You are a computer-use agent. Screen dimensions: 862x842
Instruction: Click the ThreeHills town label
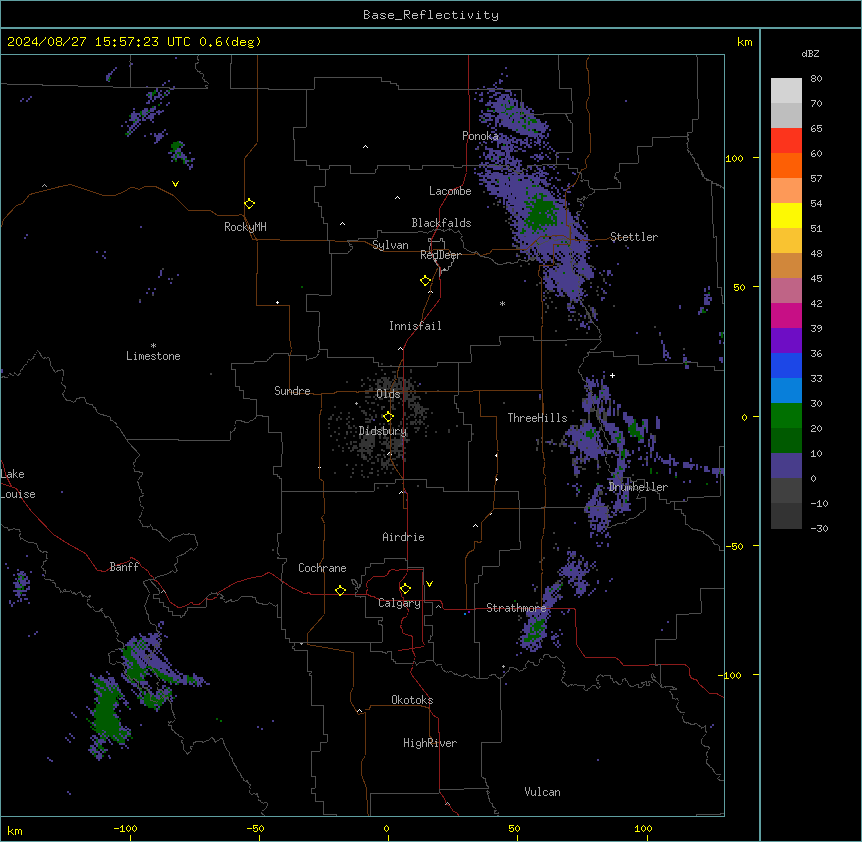537,418
